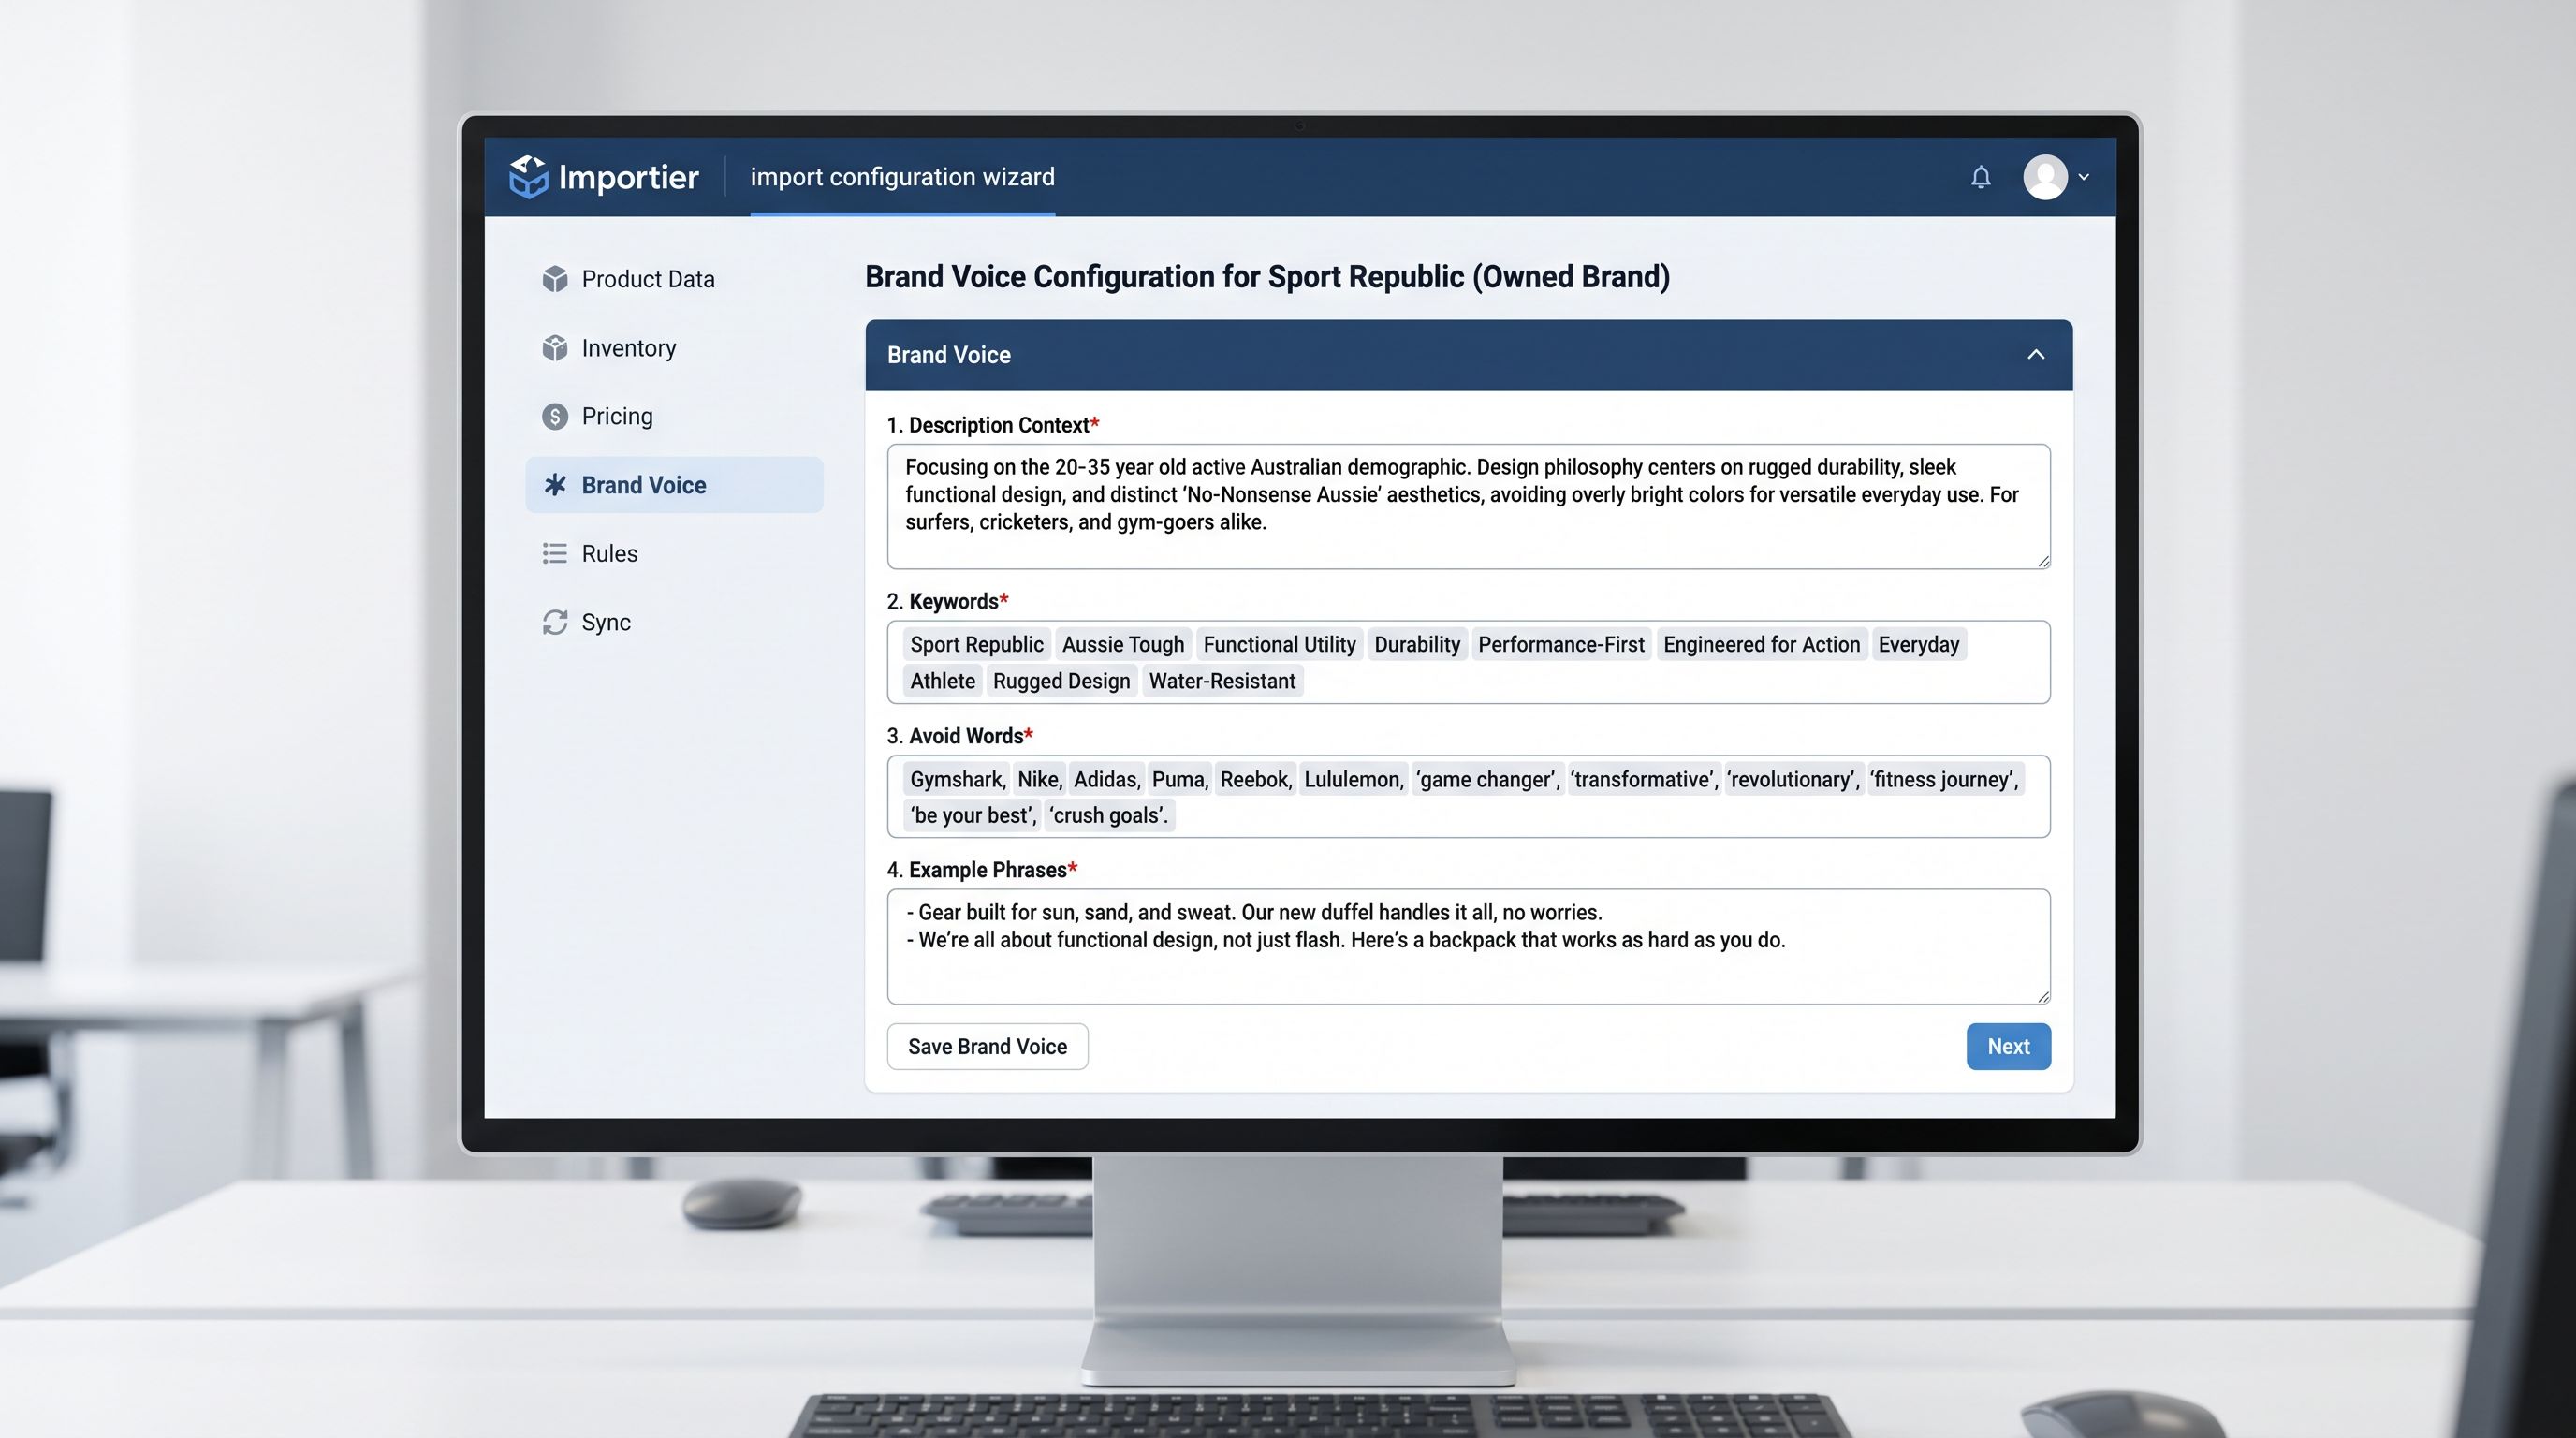Open the account dropdown chevron
This screenshot has height=1438, width=2576.
pyautogui.click(x=2084, y=177)
